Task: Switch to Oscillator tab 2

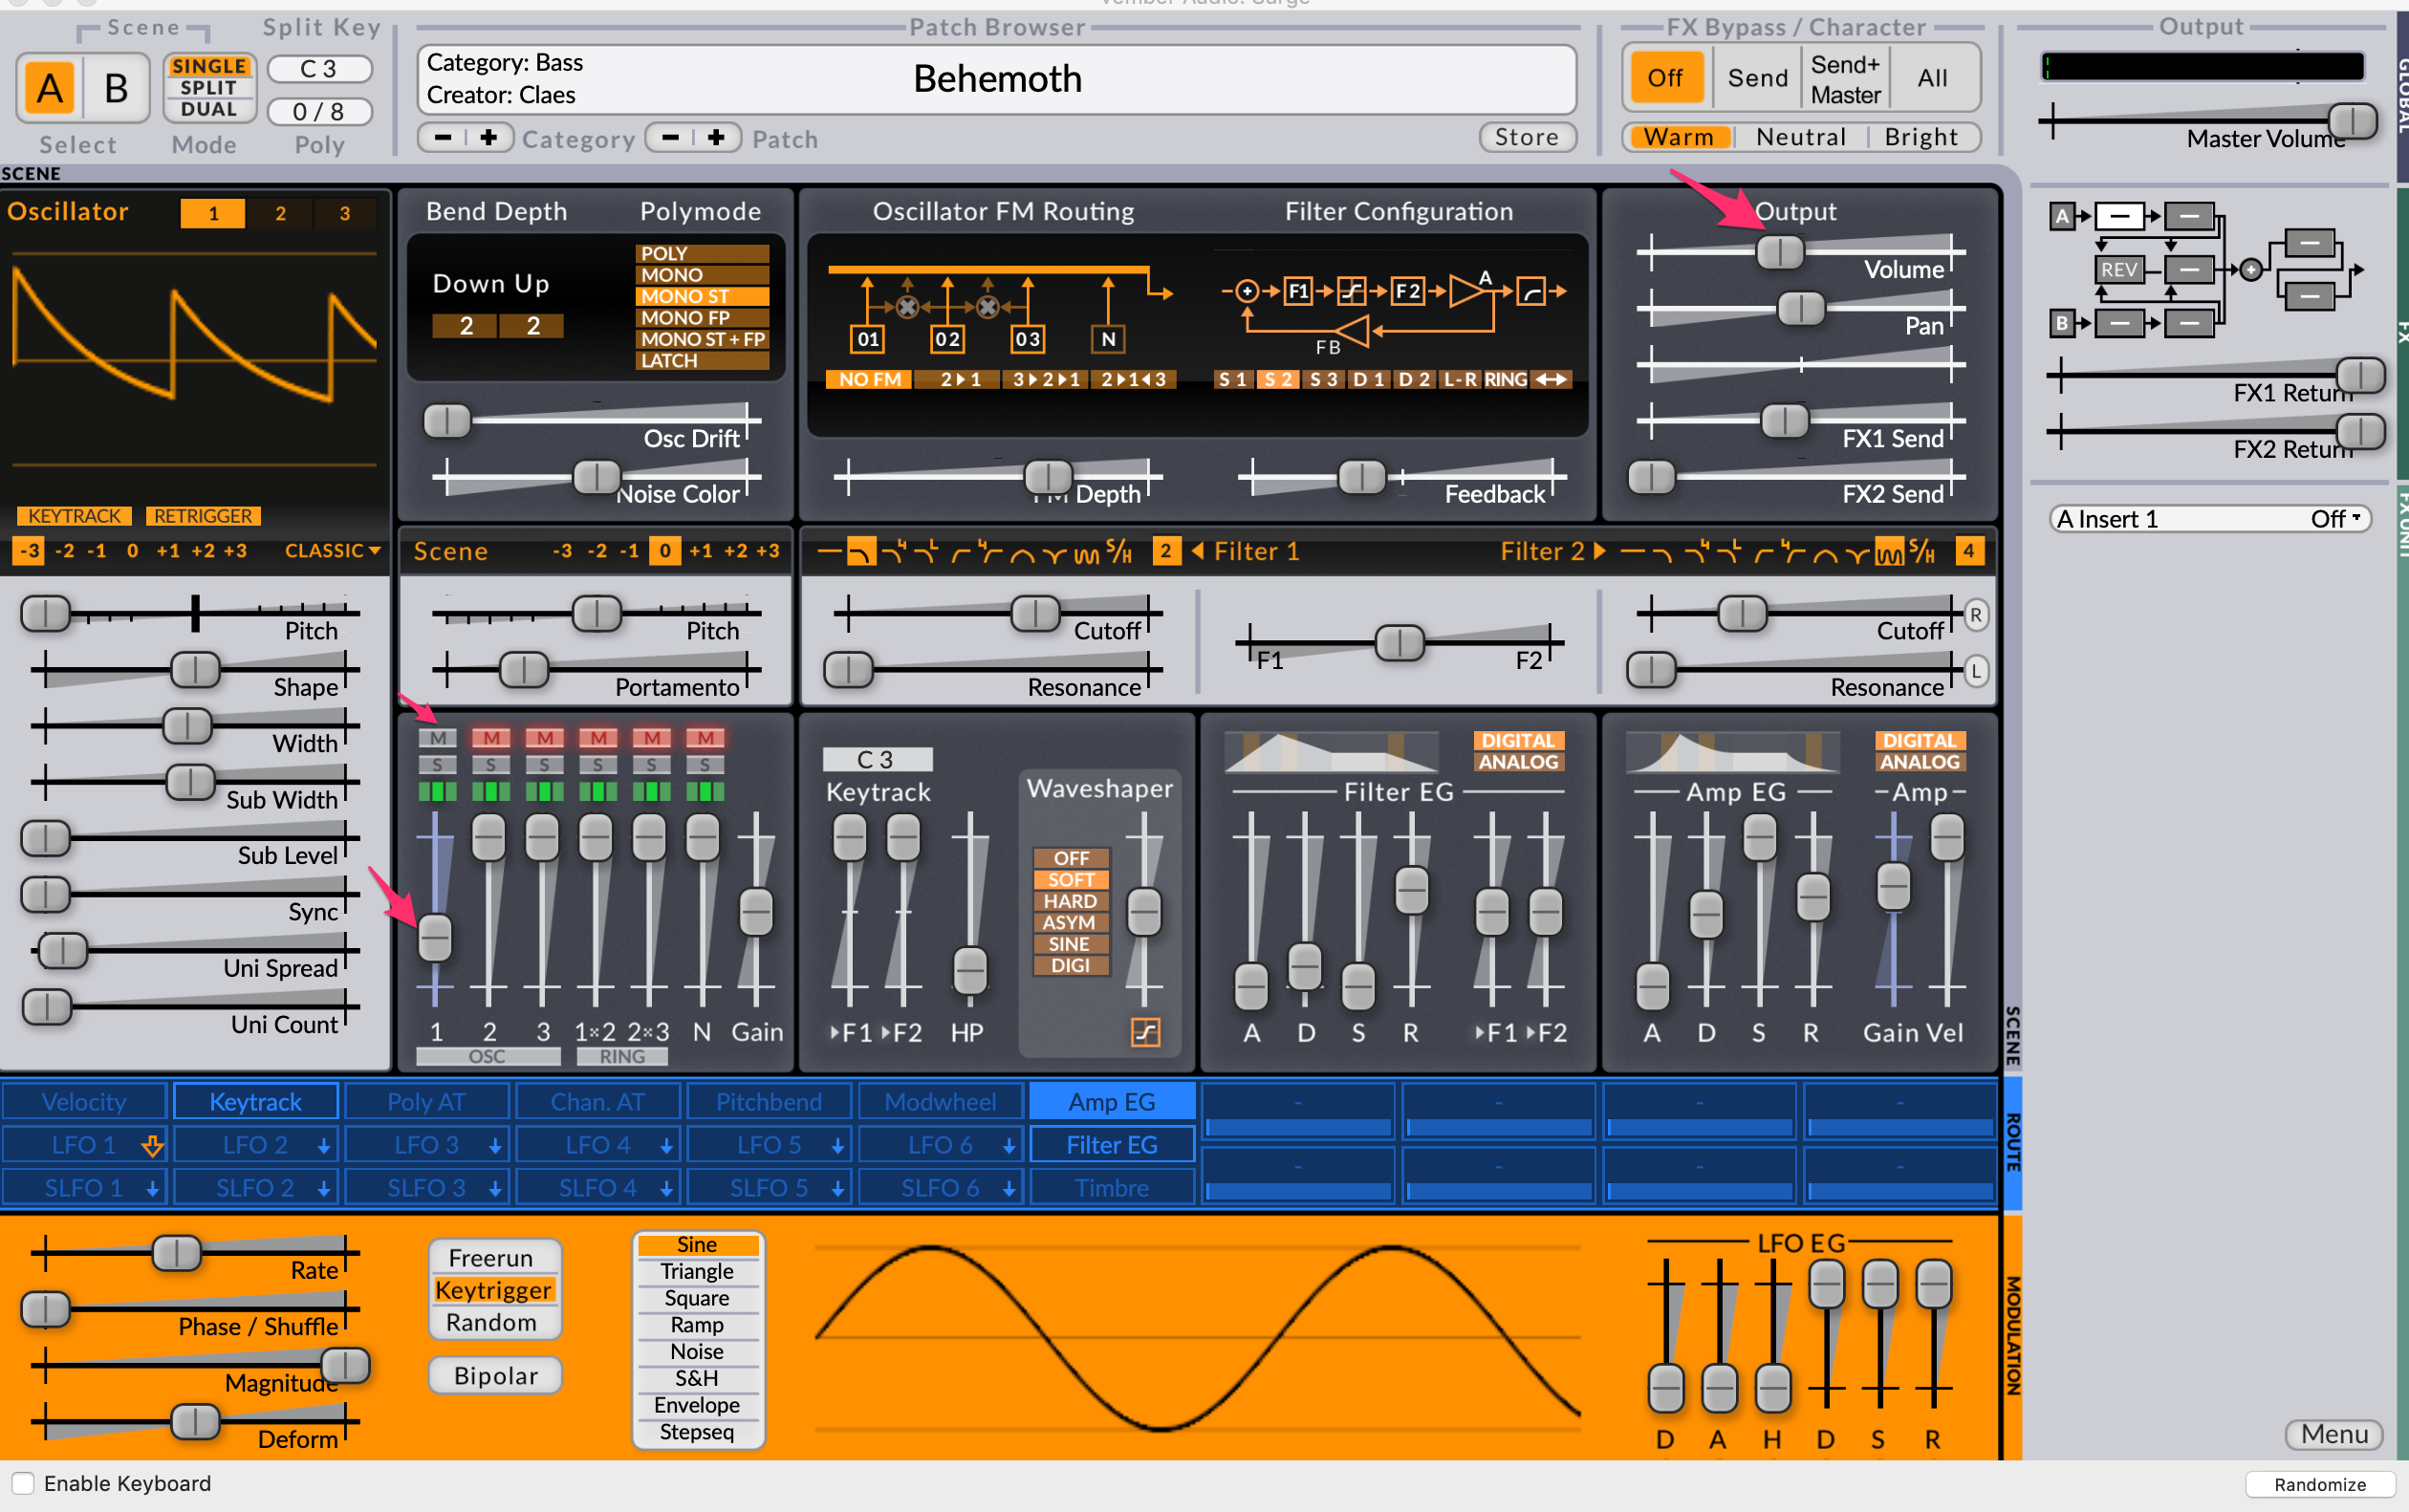Action: tap(280, 213)
